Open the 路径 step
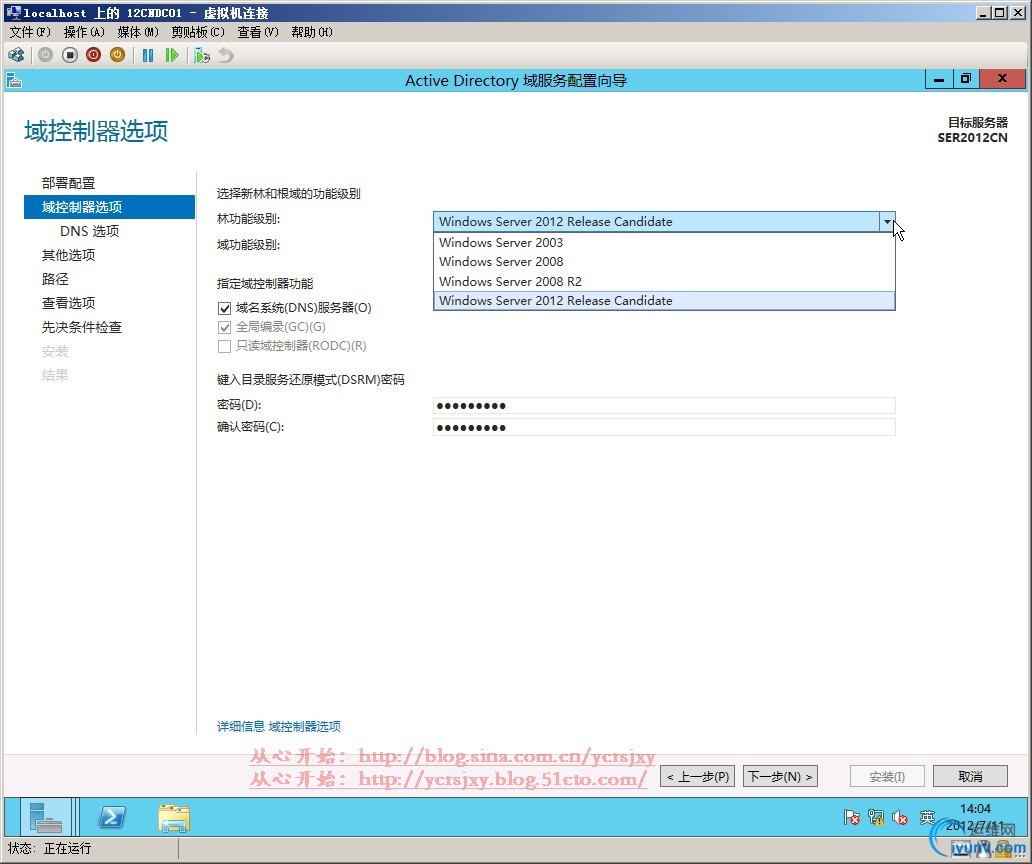Viewport: 1032px width, 864px height. coord(55,279)
